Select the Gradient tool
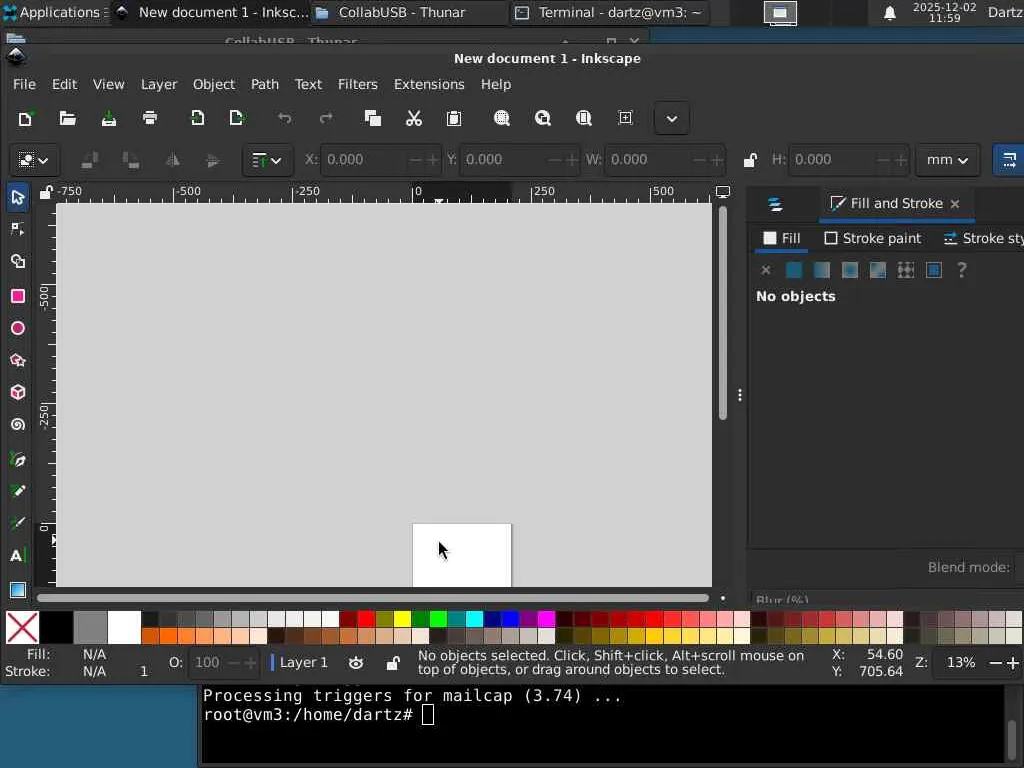This screenshot has height=768, width=1024. [x=18, y=590]
